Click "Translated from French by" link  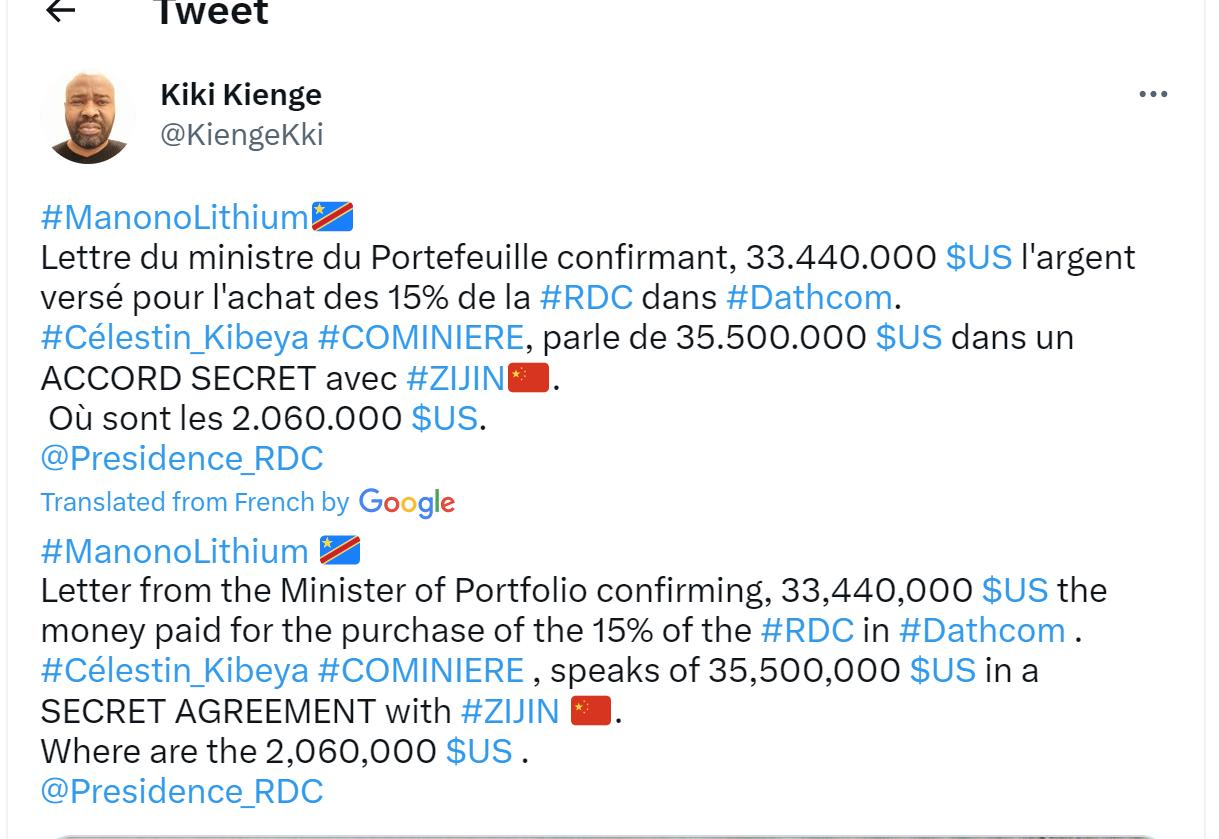tap(195, 502)
